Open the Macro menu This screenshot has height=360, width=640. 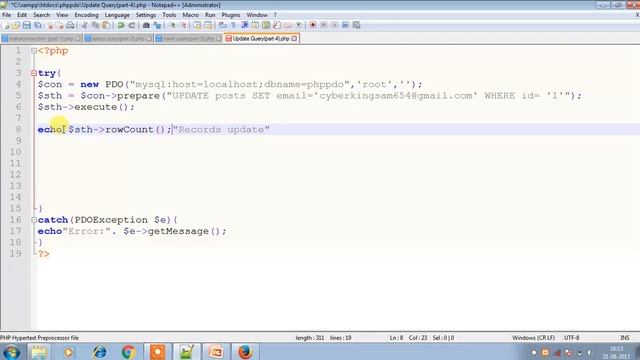(190, 15)
